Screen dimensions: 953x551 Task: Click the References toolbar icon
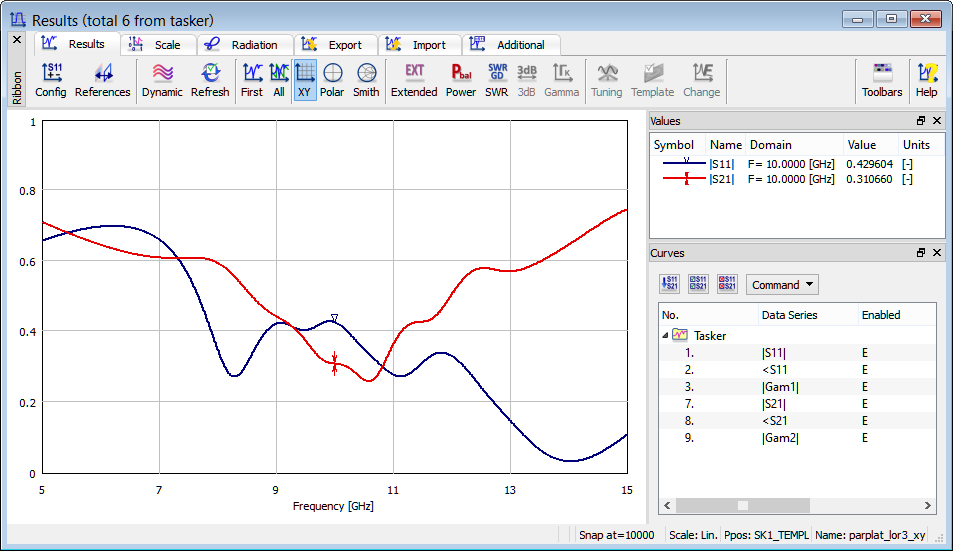tap(103, 80)
